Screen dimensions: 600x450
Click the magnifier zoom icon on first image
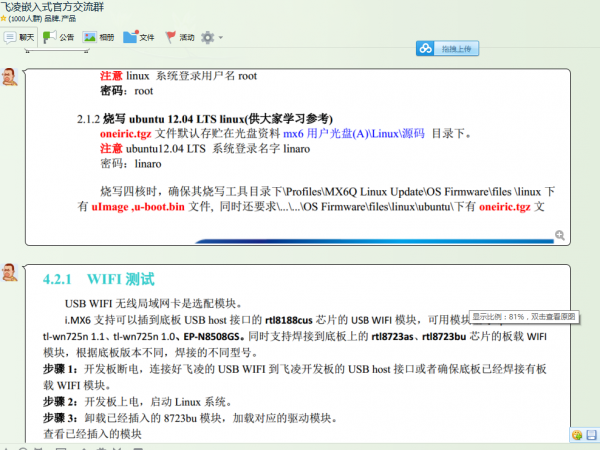coord(560,236)
